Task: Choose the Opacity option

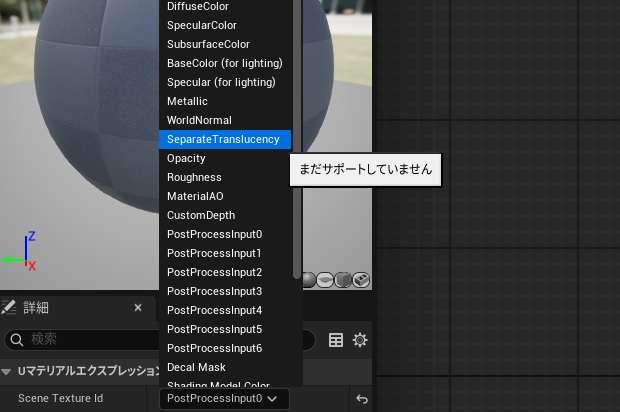Action: click(x=186, y=158)
